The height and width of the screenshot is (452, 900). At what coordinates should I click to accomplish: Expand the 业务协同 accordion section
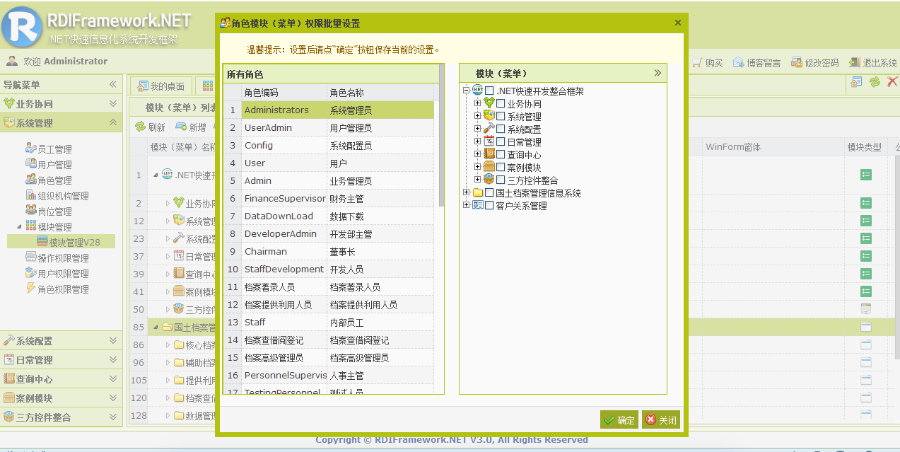click(61, 104)
